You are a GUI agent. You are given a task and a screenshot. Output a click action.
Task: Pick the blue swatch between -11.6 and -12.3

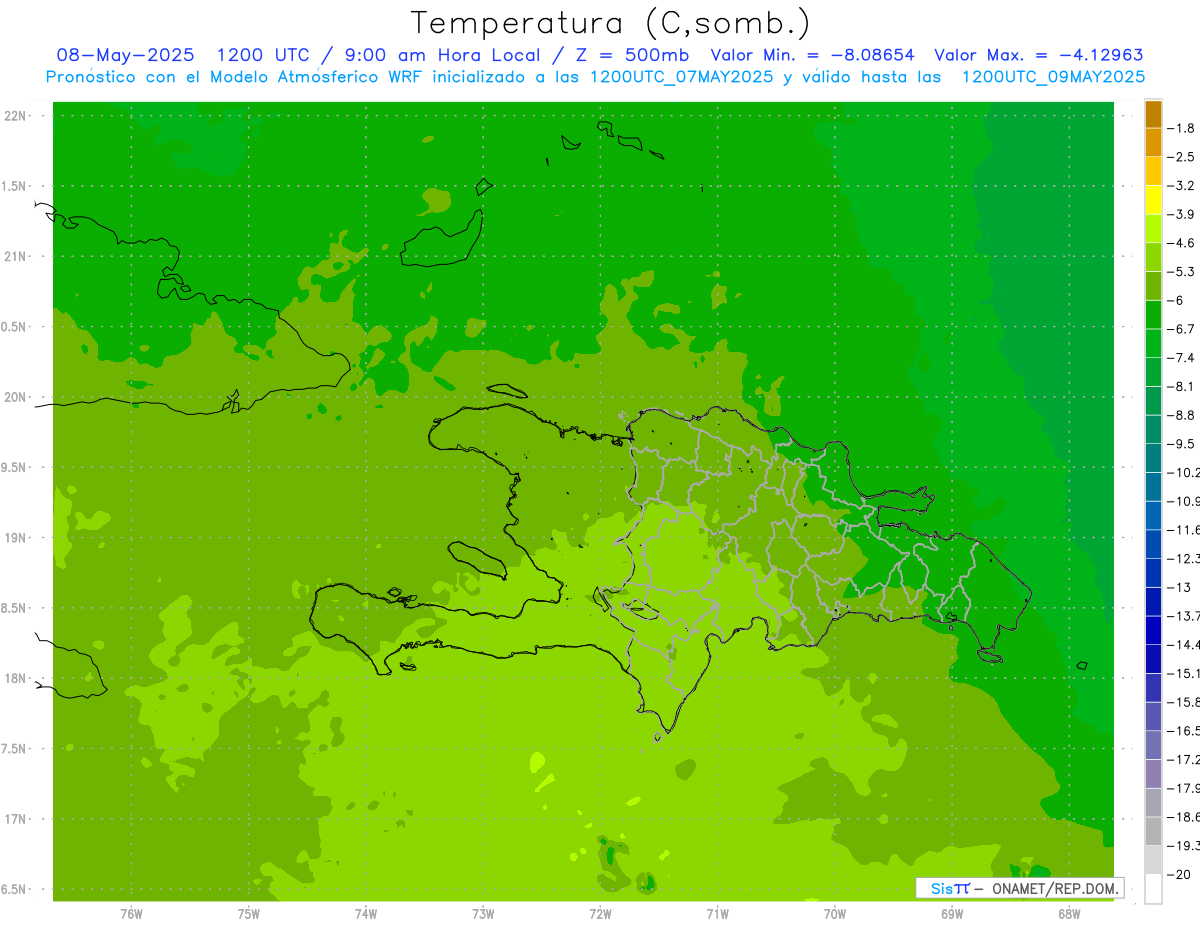pos(1153,545)
